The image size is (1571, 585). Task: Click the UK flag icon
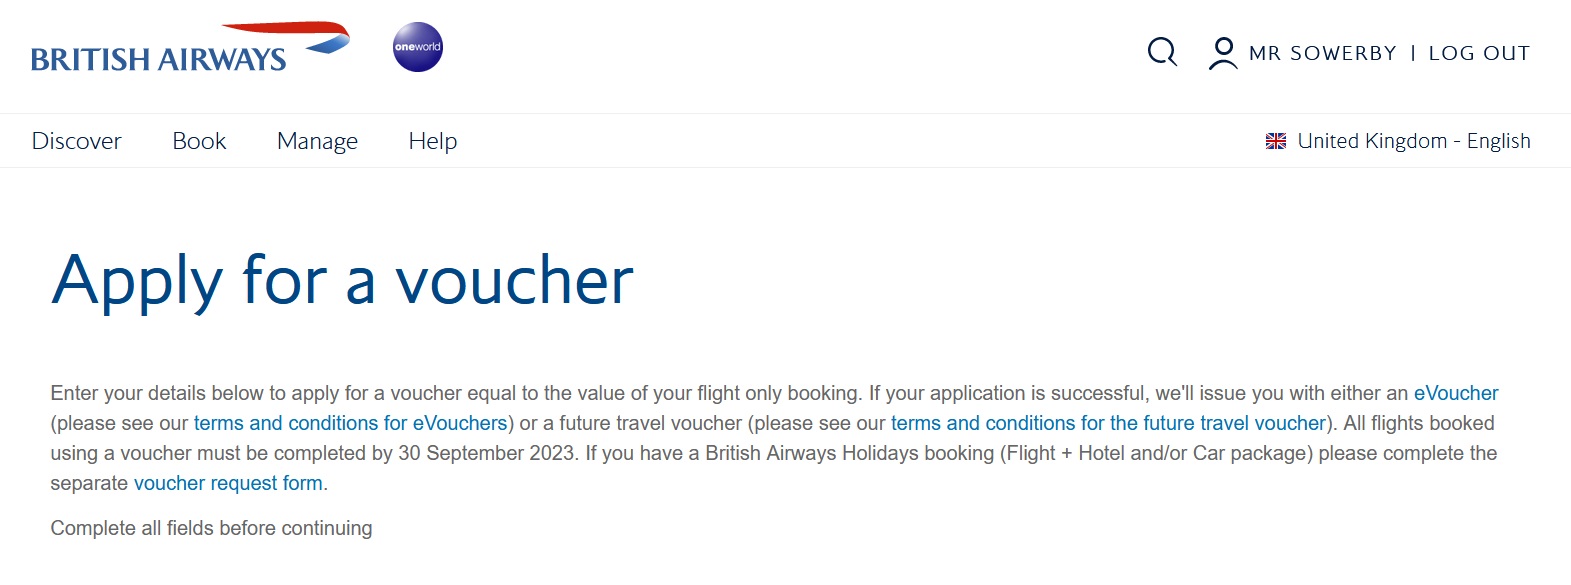1276,141
